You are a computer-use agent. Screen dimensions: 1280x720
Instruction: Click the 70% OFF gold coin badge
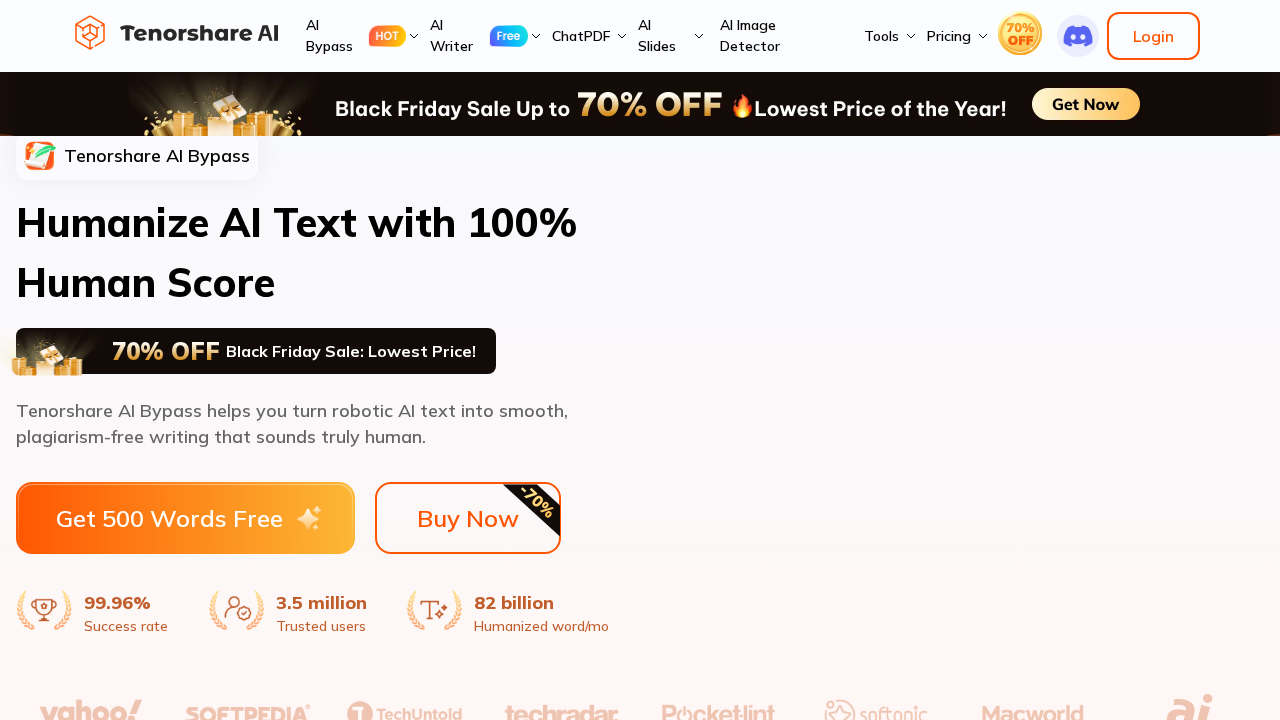[1020, 35]
